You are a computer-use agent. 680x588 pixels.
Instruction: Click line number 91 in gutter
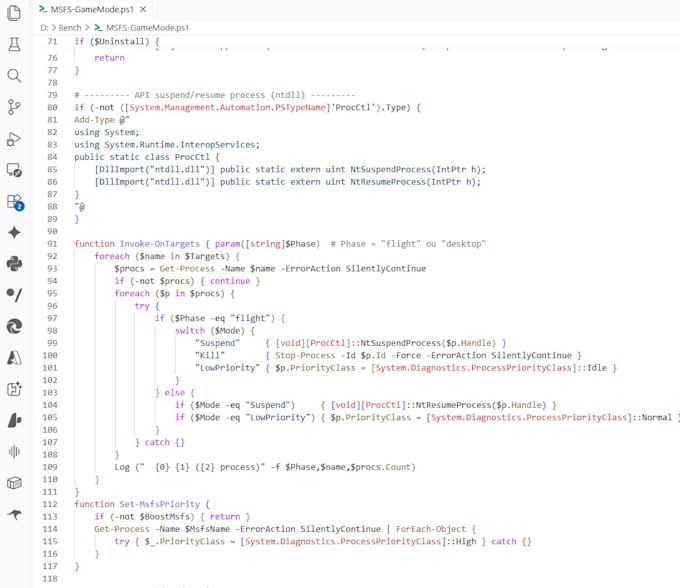pyautogui.click(x=52, y=244)
